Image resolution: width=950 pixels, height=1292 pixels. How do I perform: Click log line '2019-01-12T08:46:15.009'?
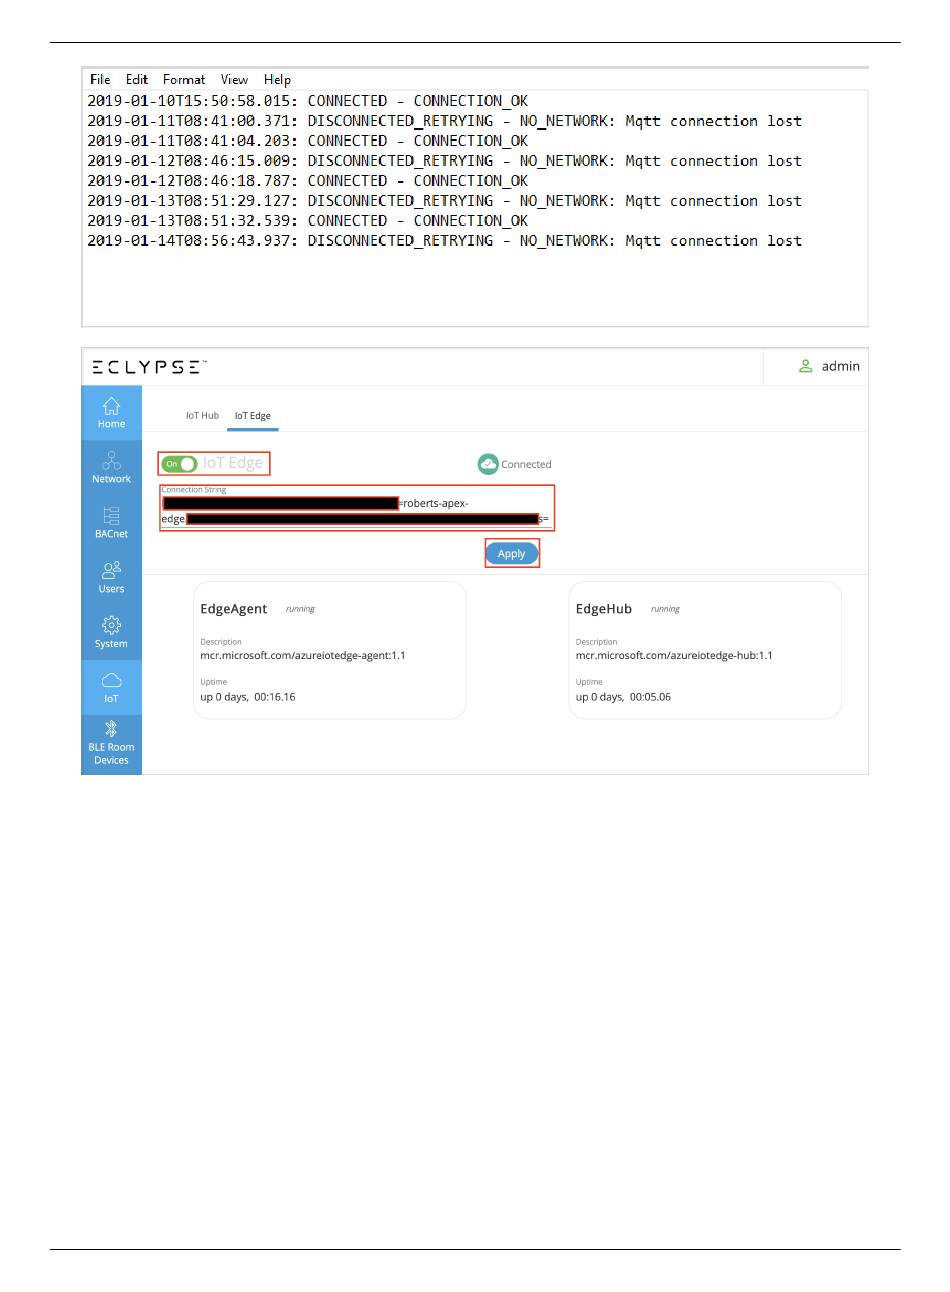coord(445,161)
